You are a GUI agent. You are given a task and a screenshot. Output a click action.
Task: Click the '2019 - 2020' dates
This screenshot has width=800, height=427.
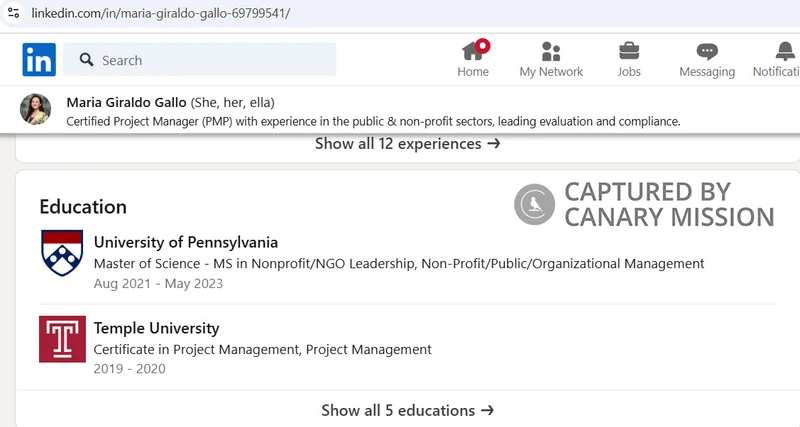[130, 369]
